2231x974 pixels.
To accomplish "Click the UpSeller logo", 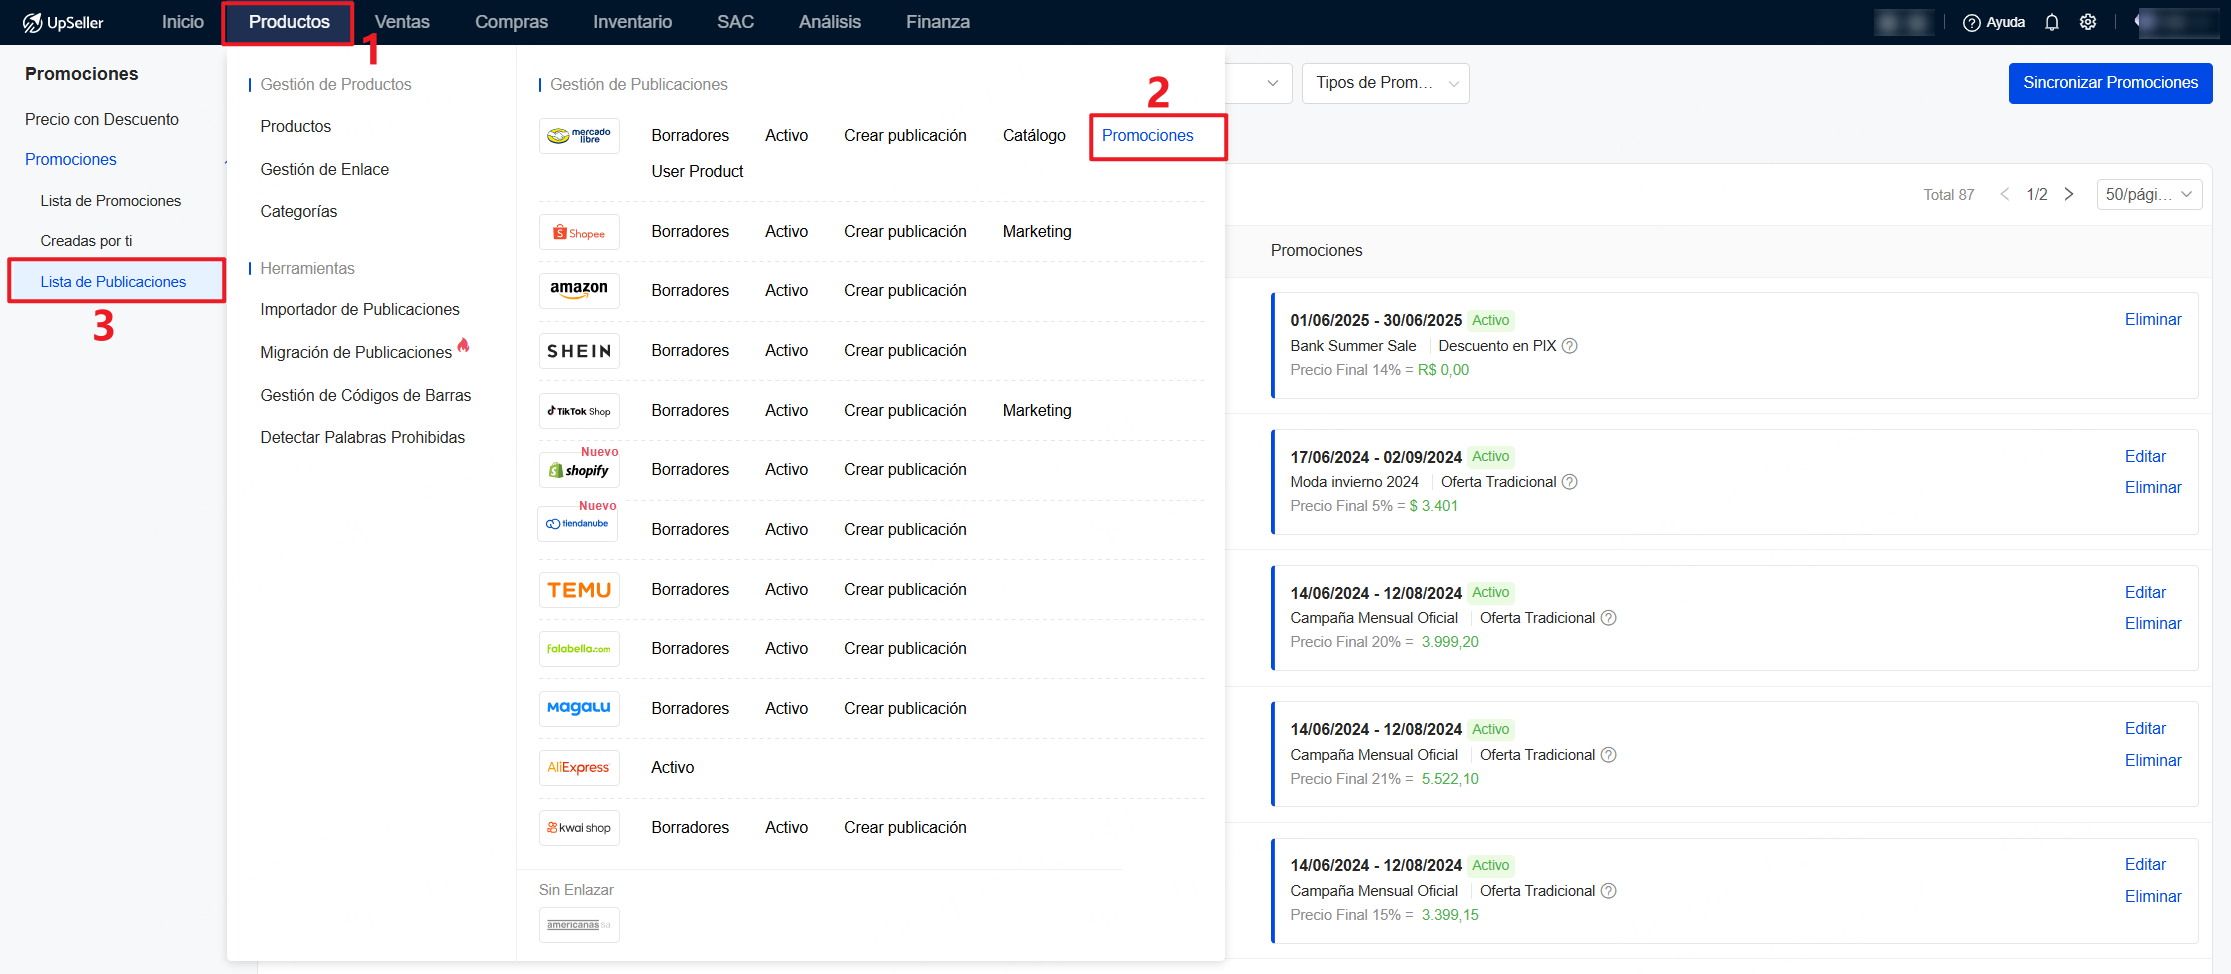I will (63, 22).
